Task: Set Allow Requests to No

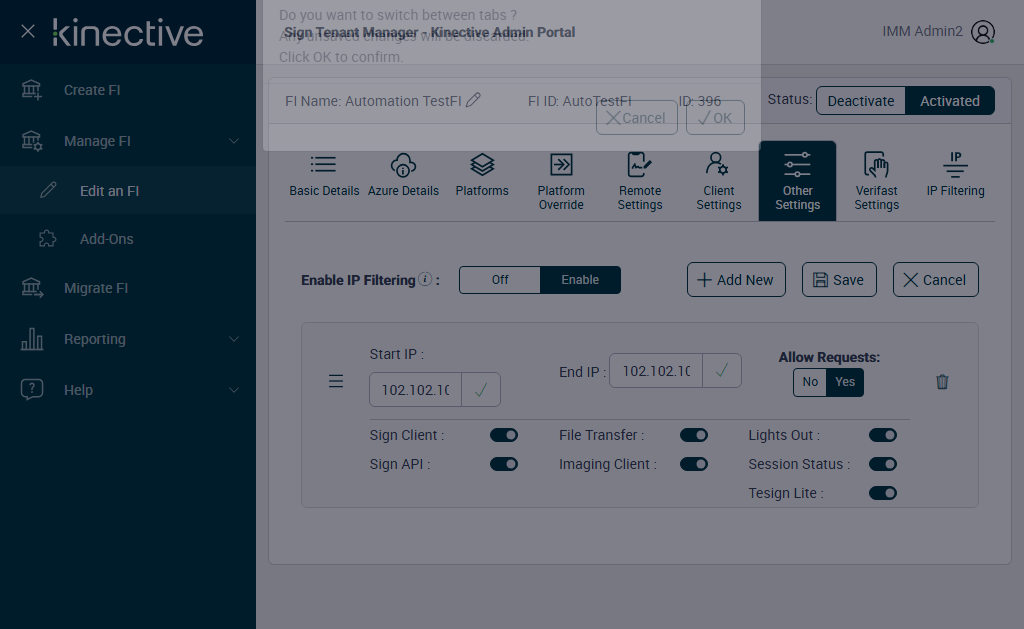Action: (x=810, y=382)
